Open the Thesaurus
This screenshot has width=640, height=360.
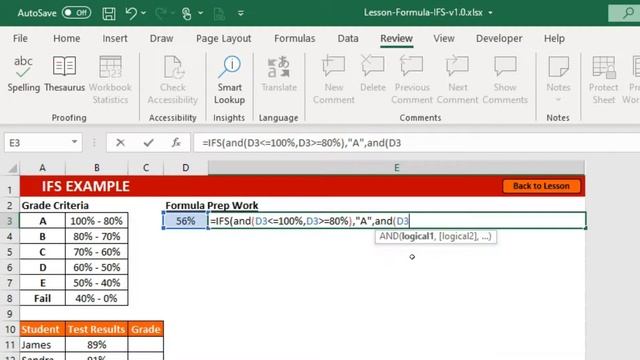click(x=64, y=74)
